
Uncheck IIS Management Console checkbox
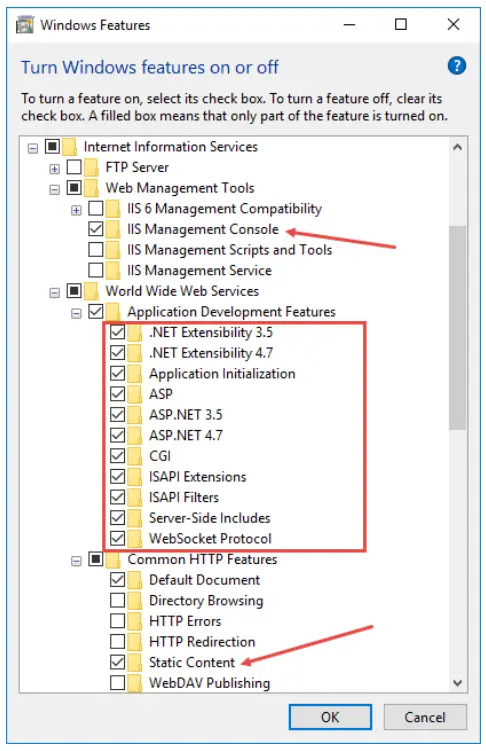(x=96, y=229)
